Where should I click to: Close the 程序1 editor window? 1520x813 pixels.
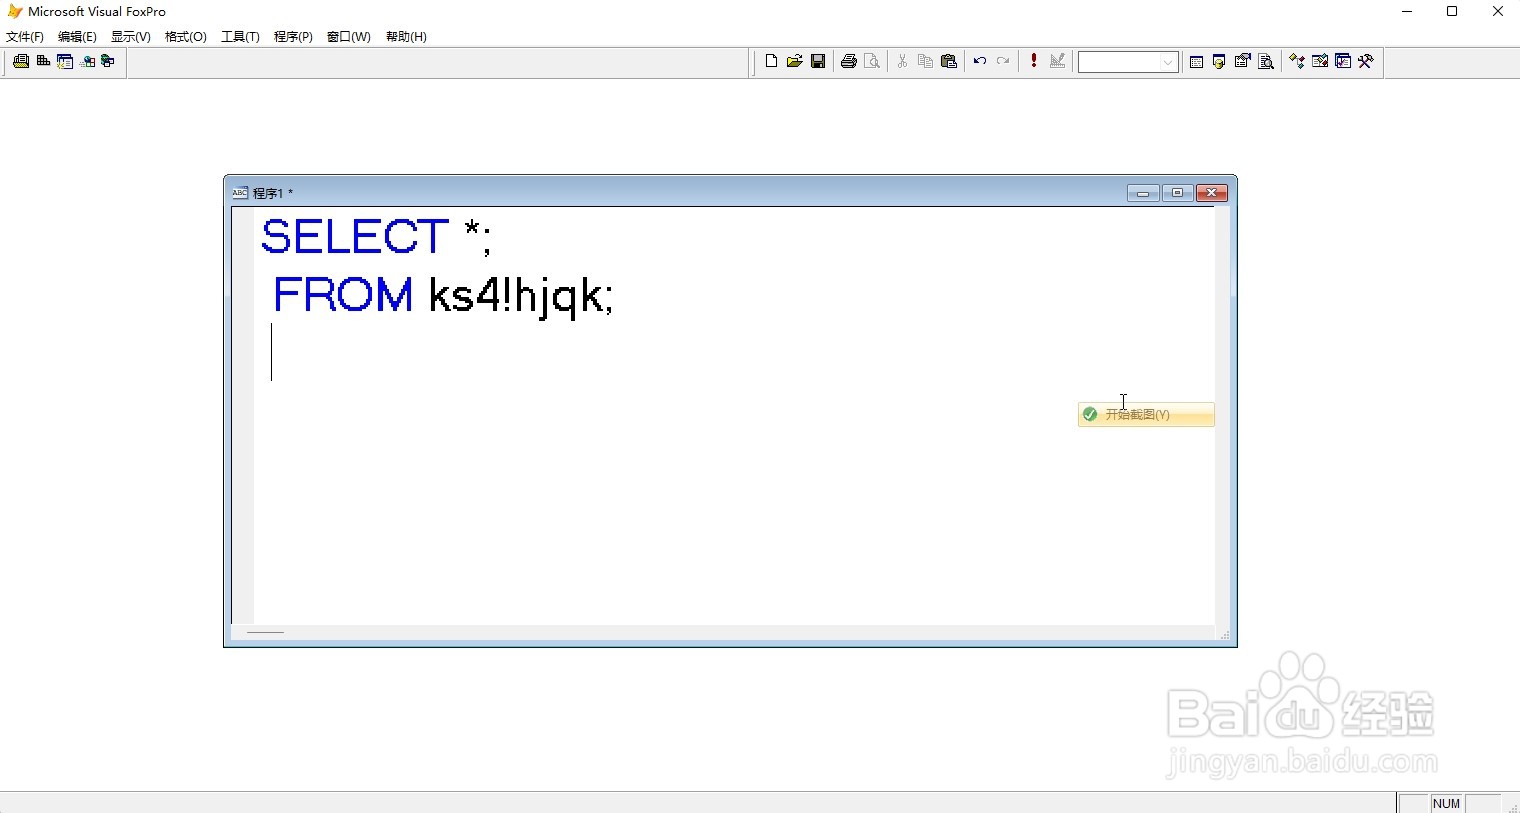tap(1211, 193)
